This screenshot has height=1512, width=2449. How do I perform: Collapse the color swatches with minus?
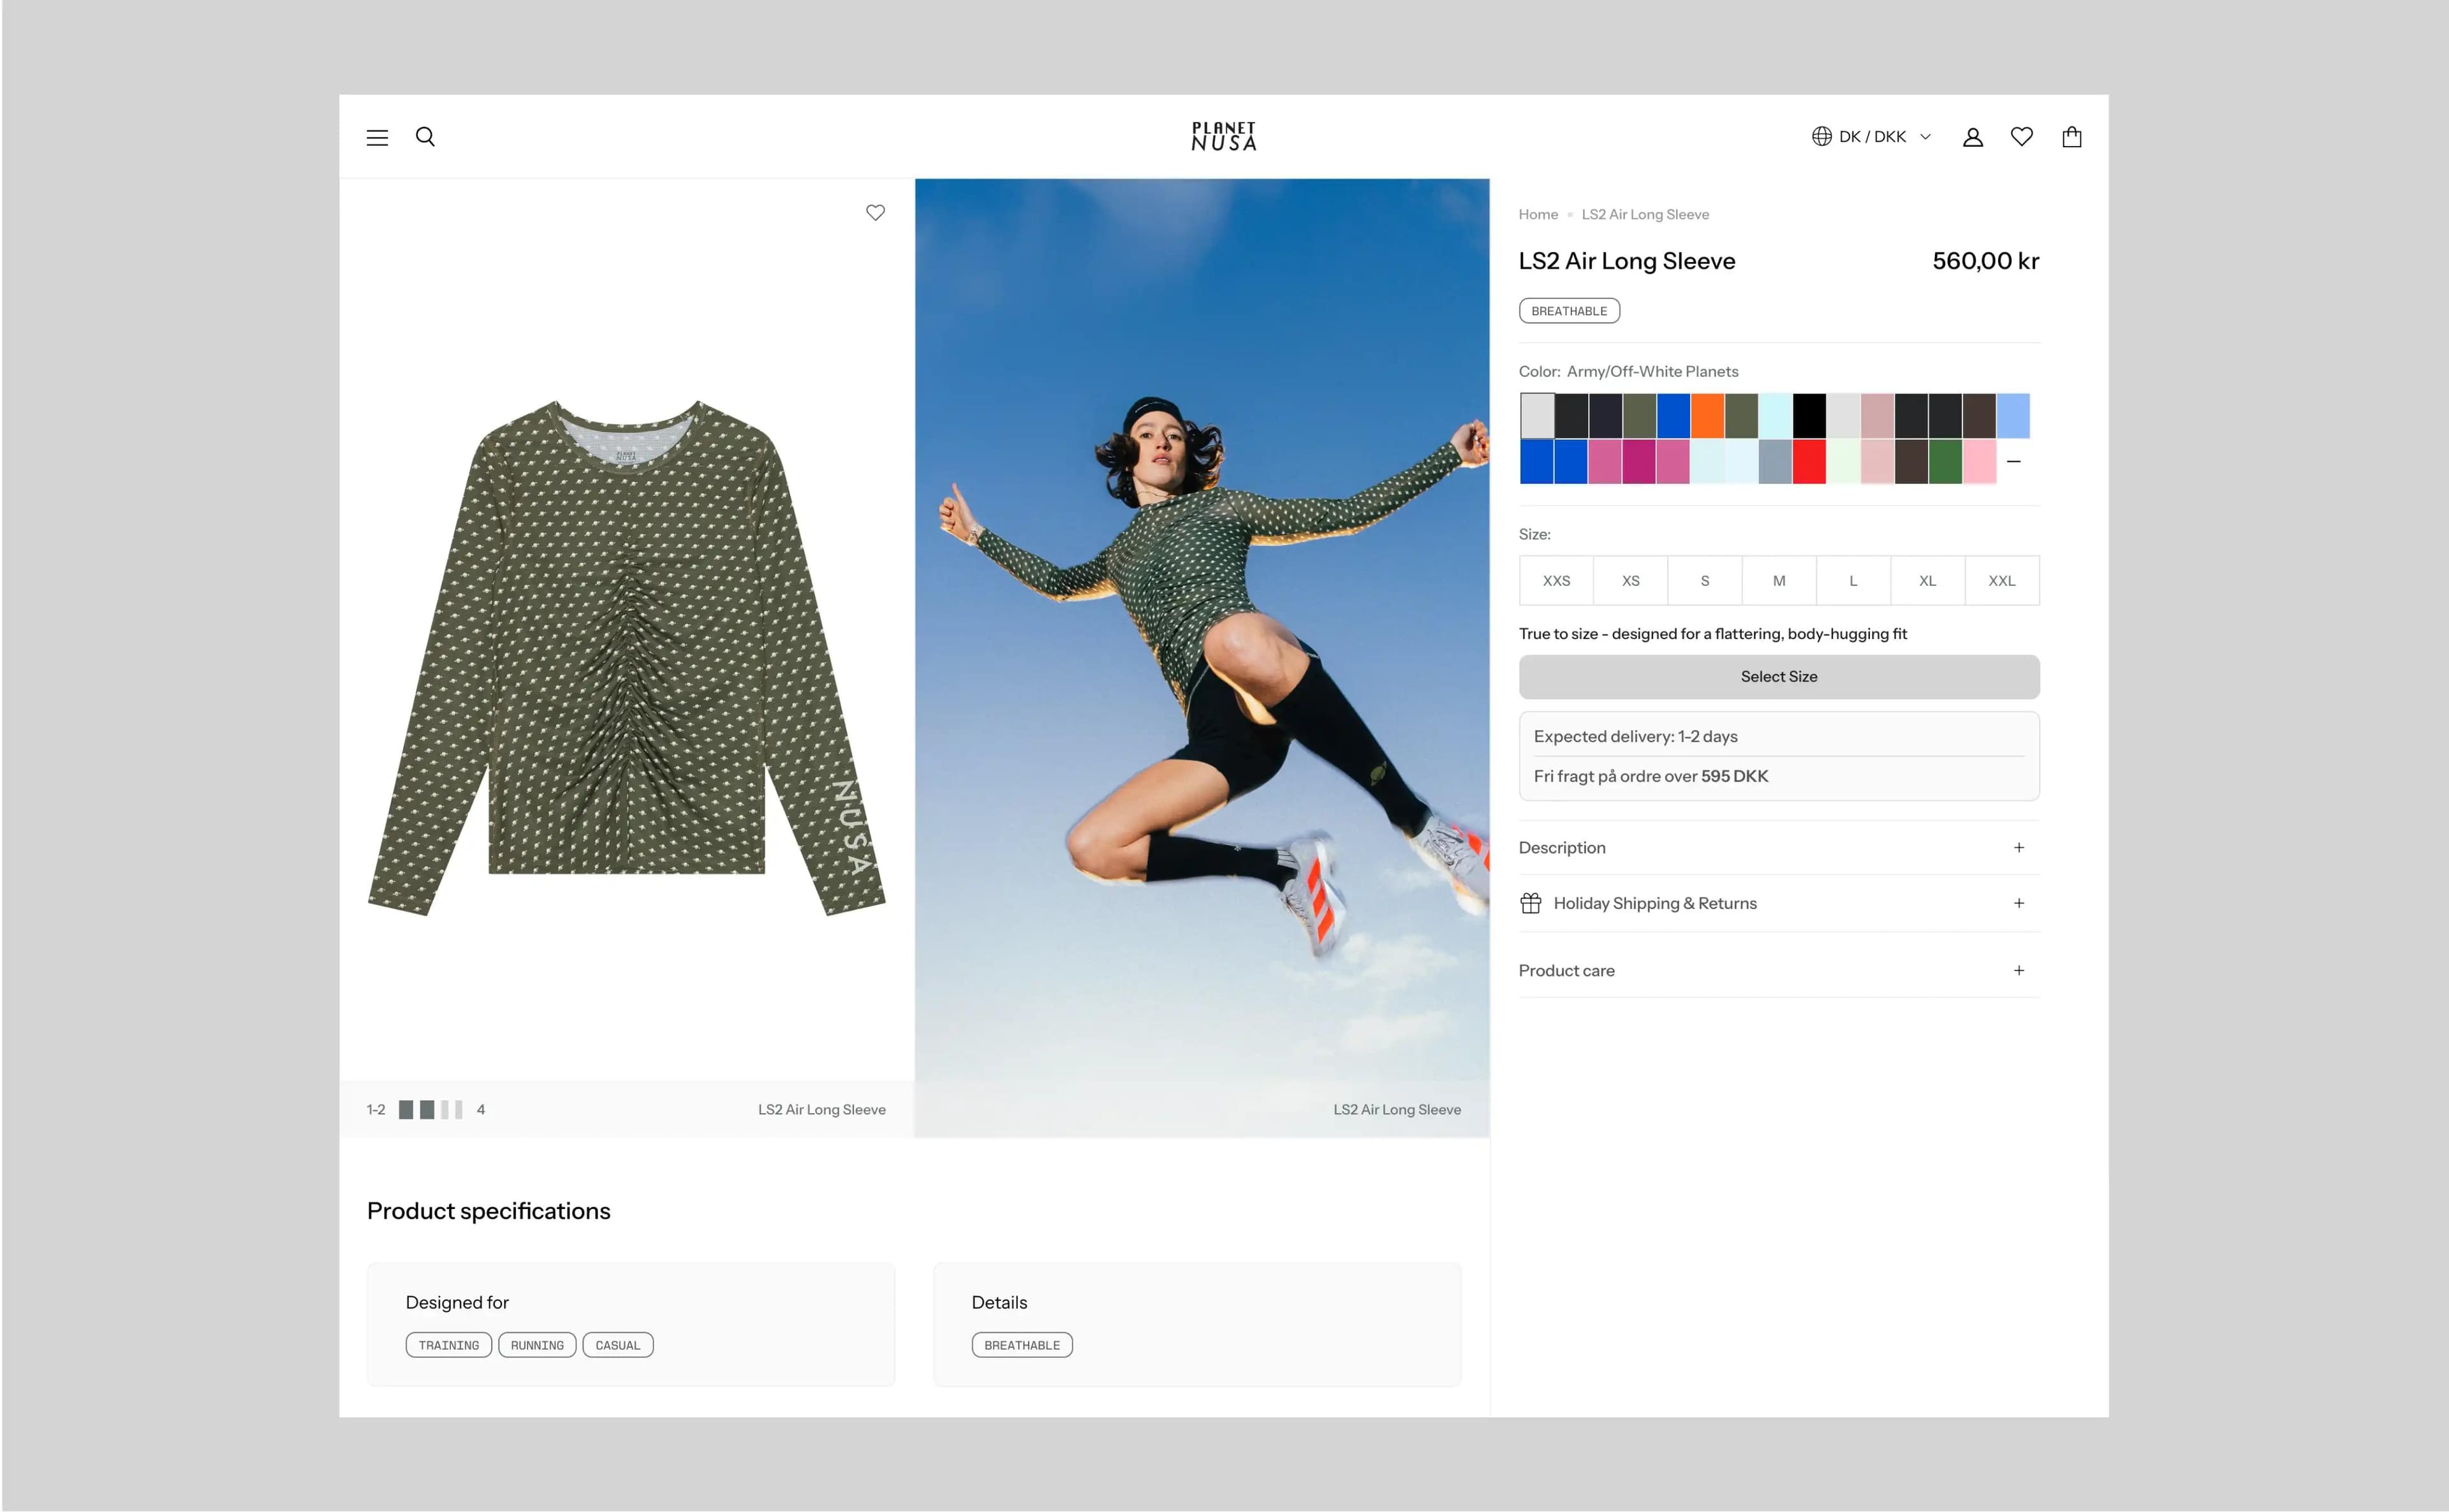(x=2013, y=462)
